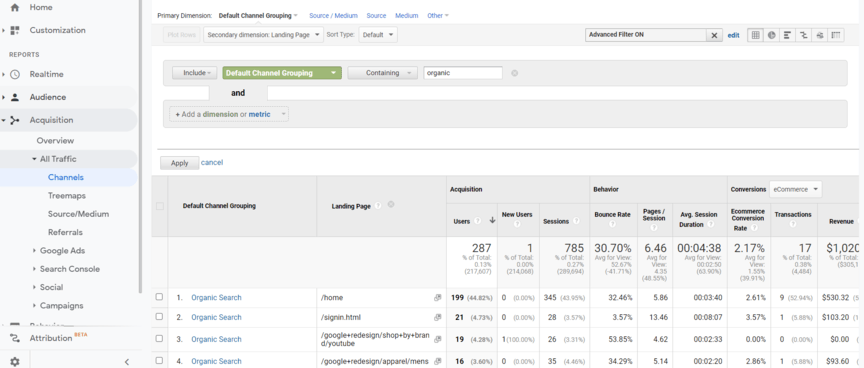
Task: Click the cancel filter link
Action: click(x=212, y=163)
